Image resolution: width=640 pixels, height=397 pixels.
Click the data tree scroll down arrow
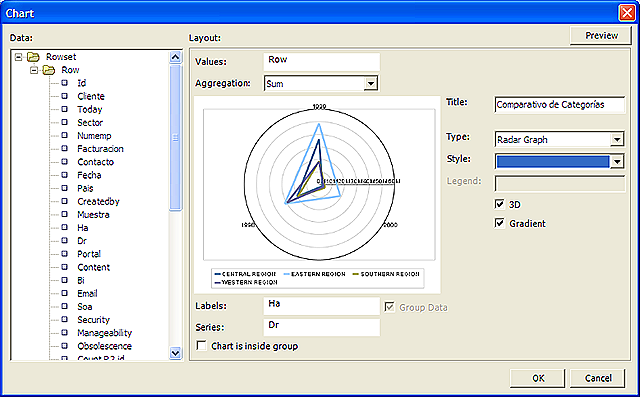coord(176,353)
